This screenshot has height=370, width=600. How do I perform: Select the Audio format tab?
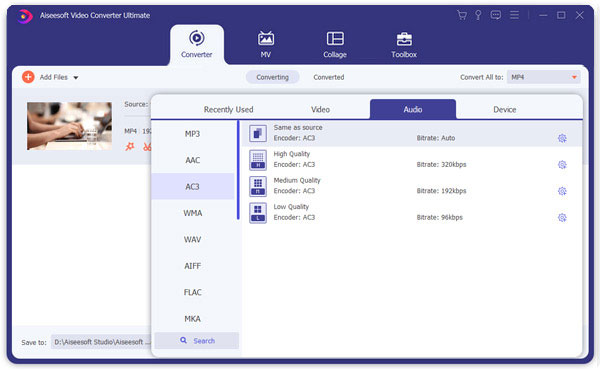[413, 109]
